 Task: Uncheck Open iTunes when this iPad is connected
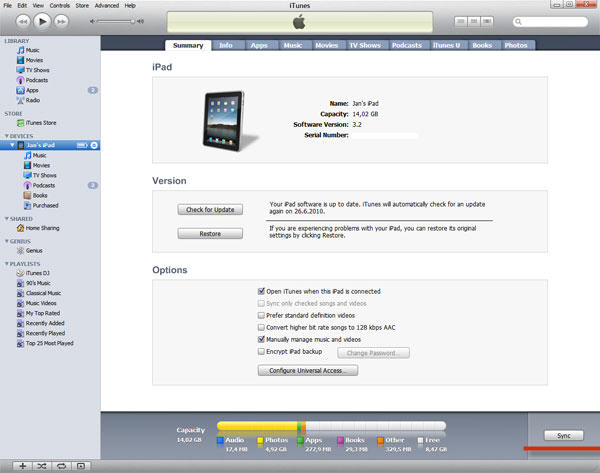(x=261, y=291)
